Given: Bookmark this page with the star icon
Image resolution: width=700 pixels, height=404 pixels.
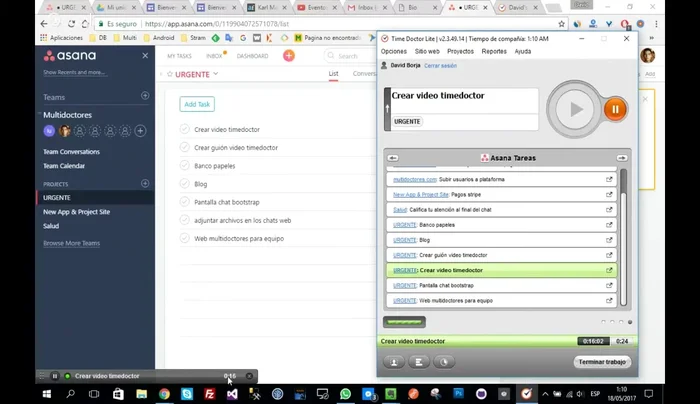Looking at the screenshot, I should (x=562, y=24).
